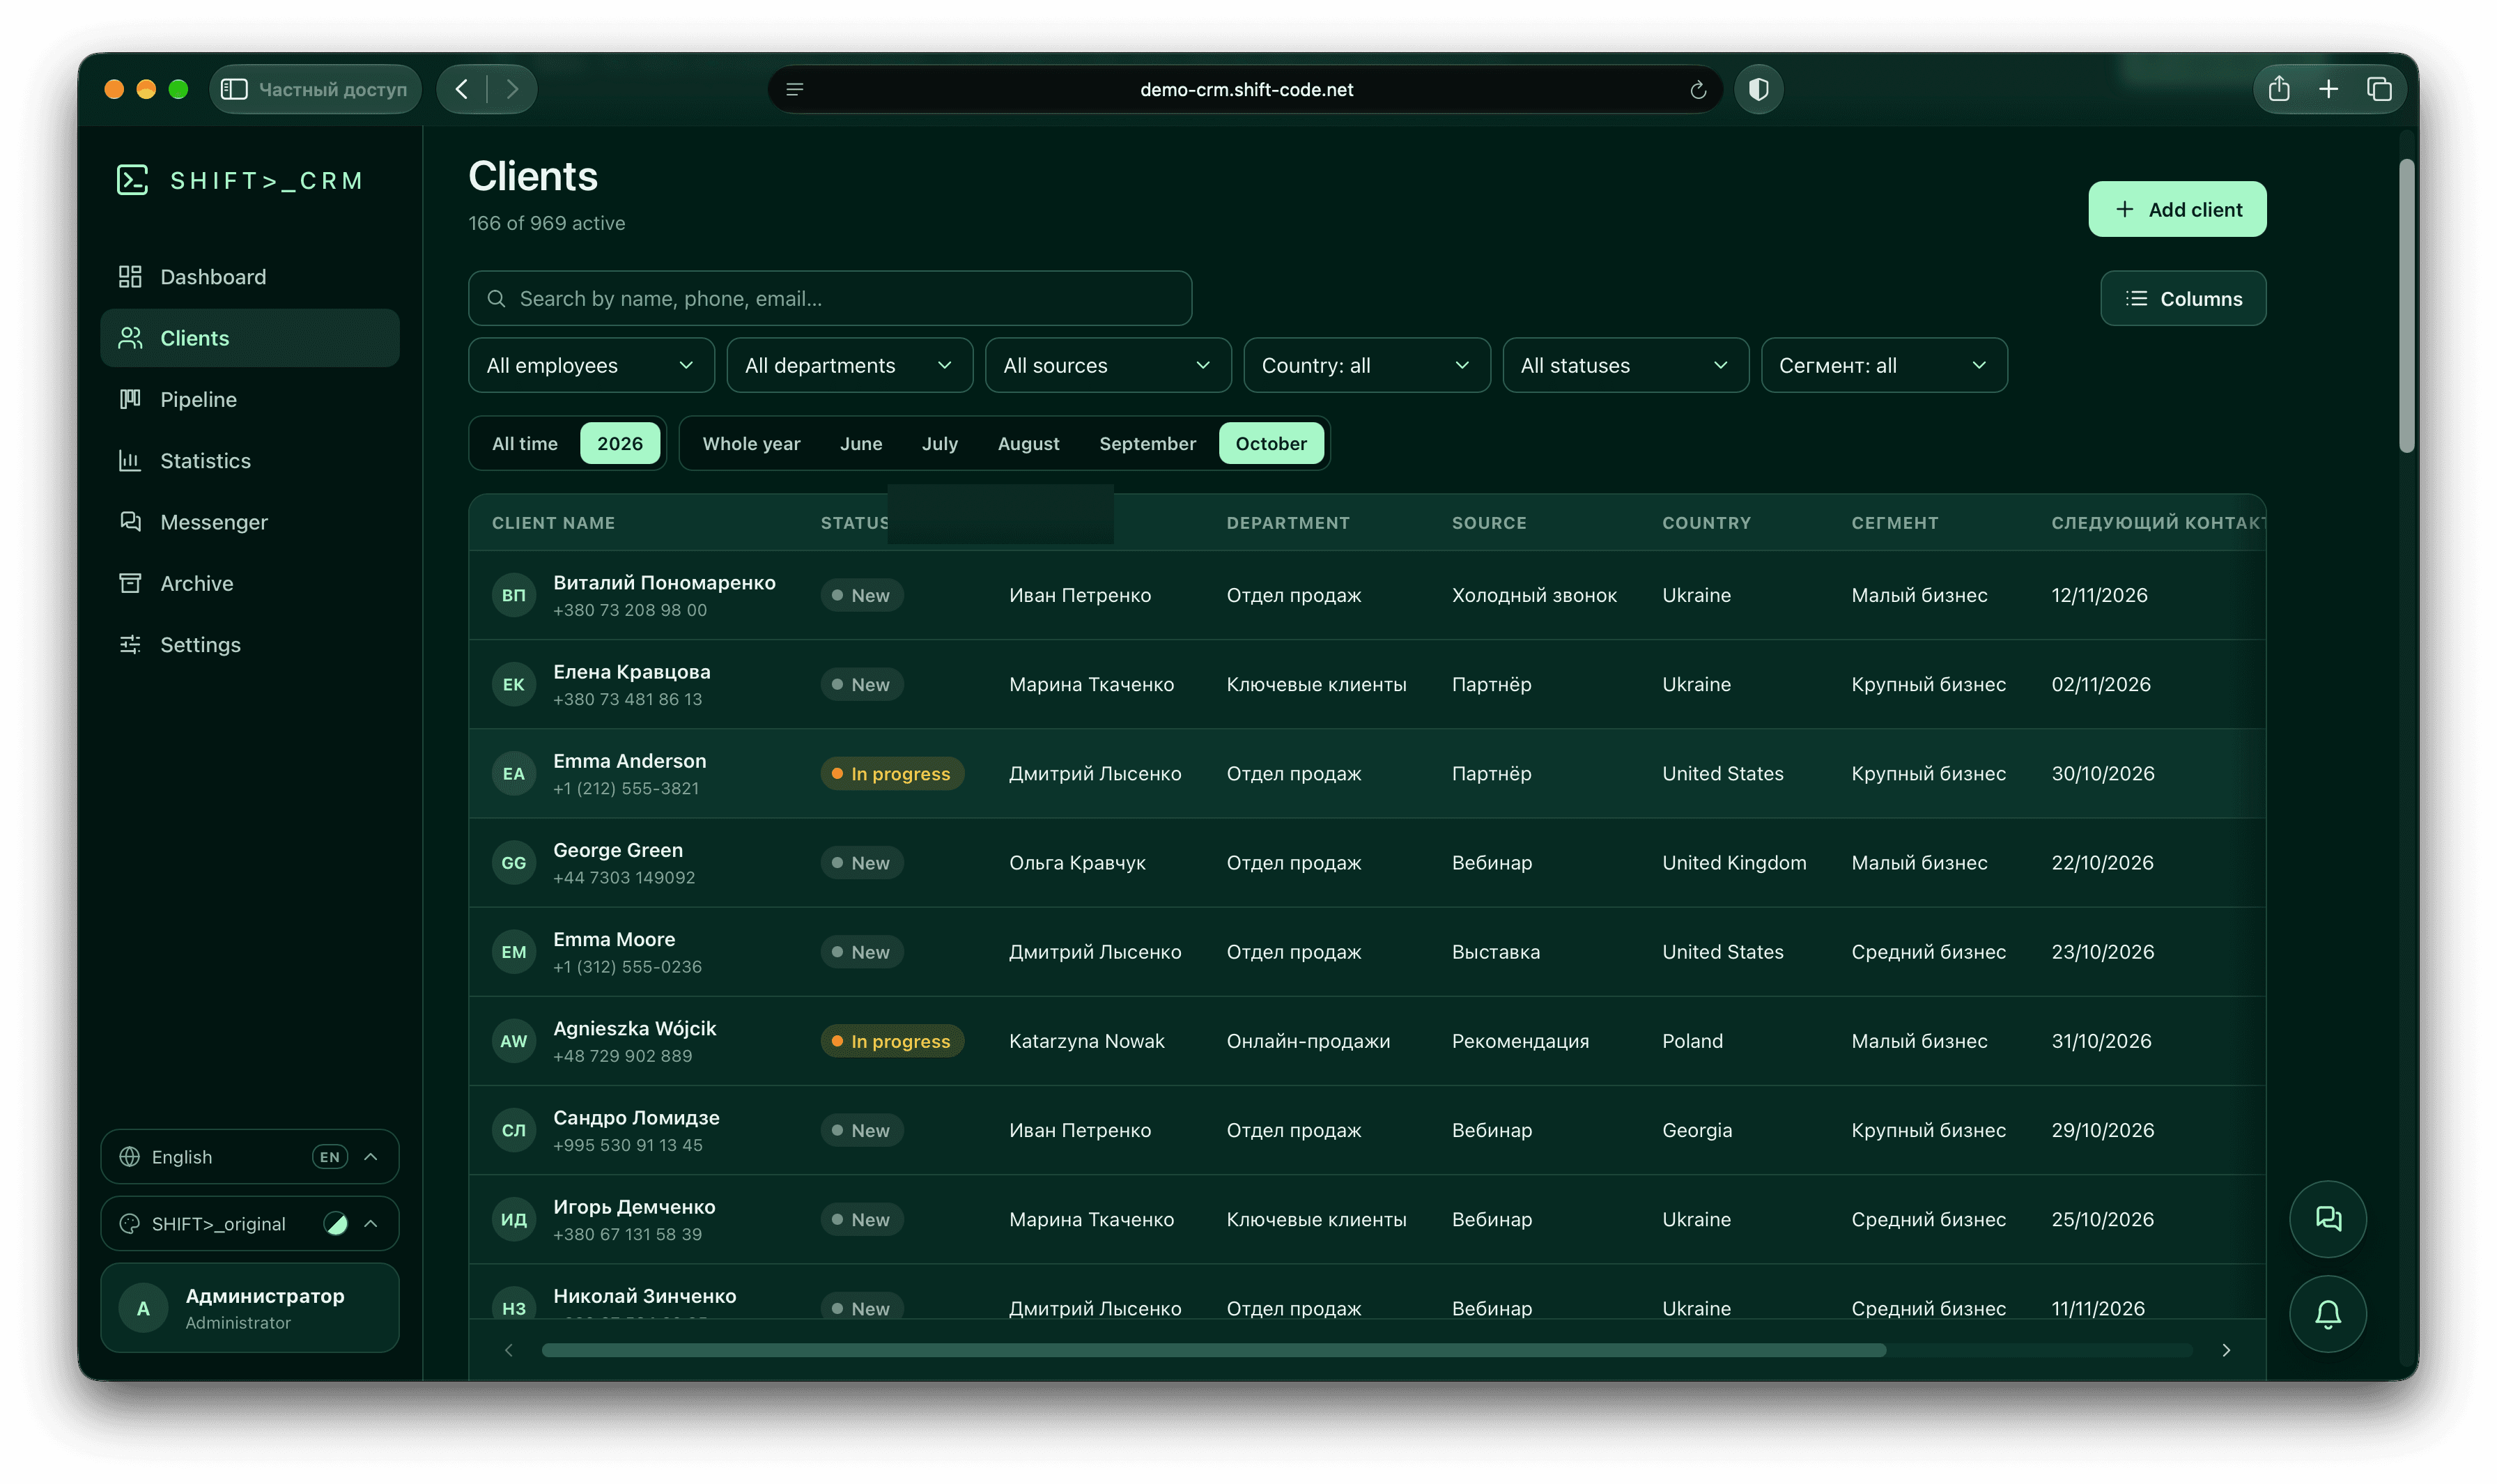
Task: Open Settings in the sidebar
Action: (250, 645)
